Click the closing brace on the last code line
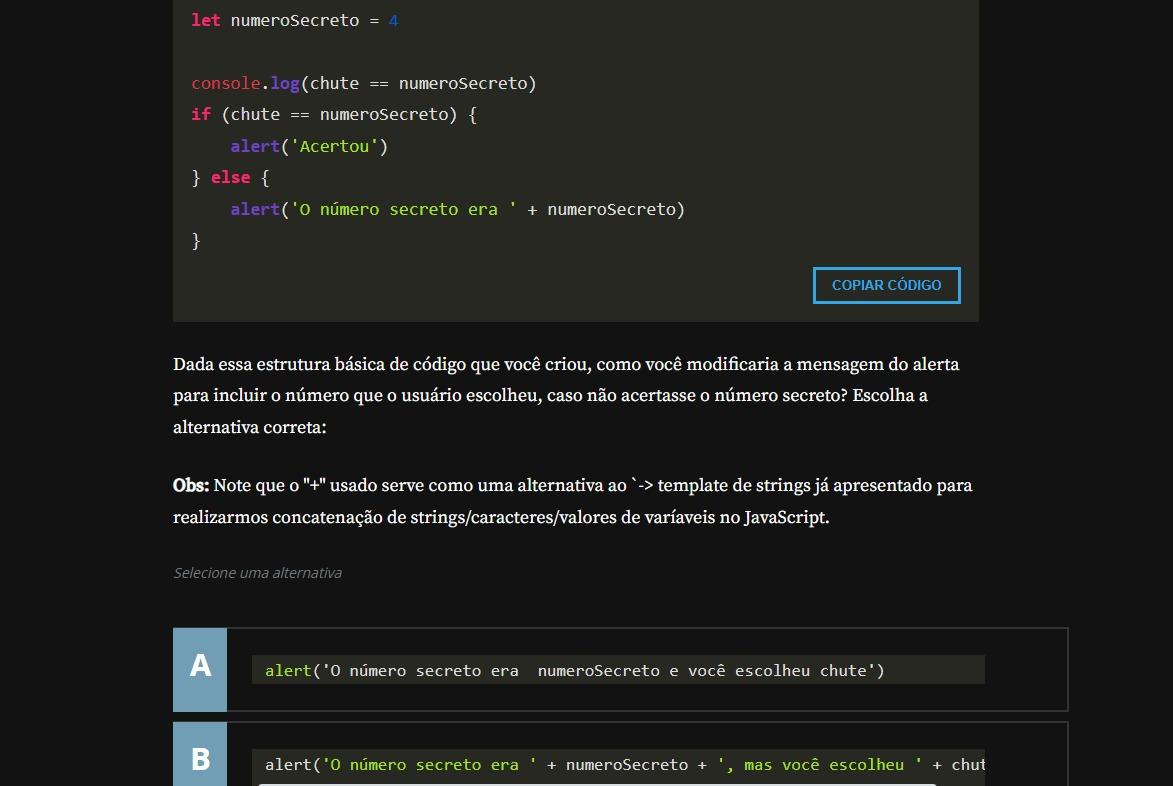The width and height of the screenshot is (1173, 786). click(196, 240)
